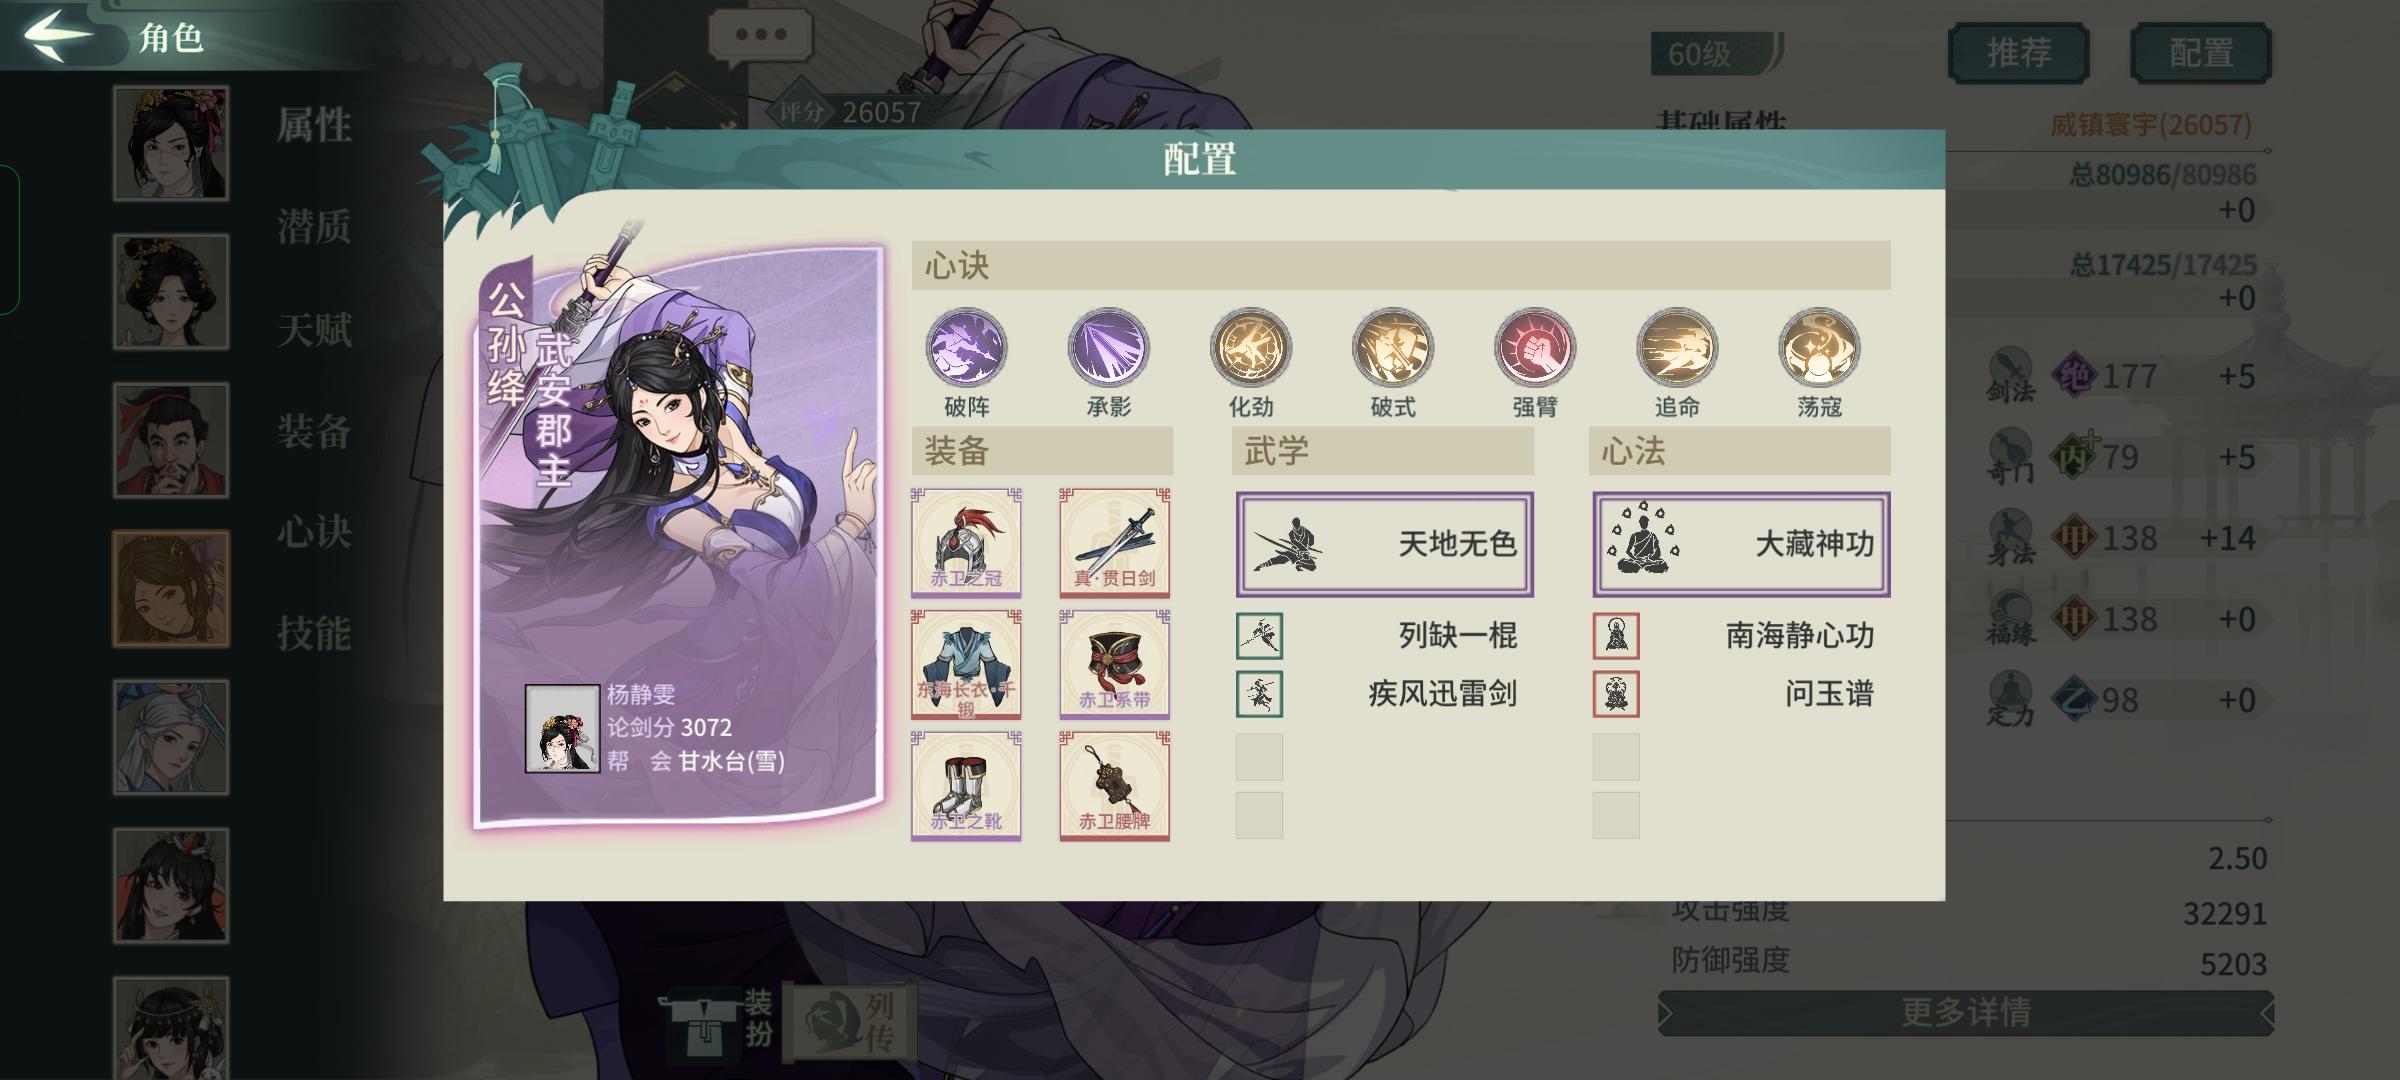Select the 化劲 heart-skill icon
The image size is (2400, 1080).
pyautogui.click(x=1250, y=347)
